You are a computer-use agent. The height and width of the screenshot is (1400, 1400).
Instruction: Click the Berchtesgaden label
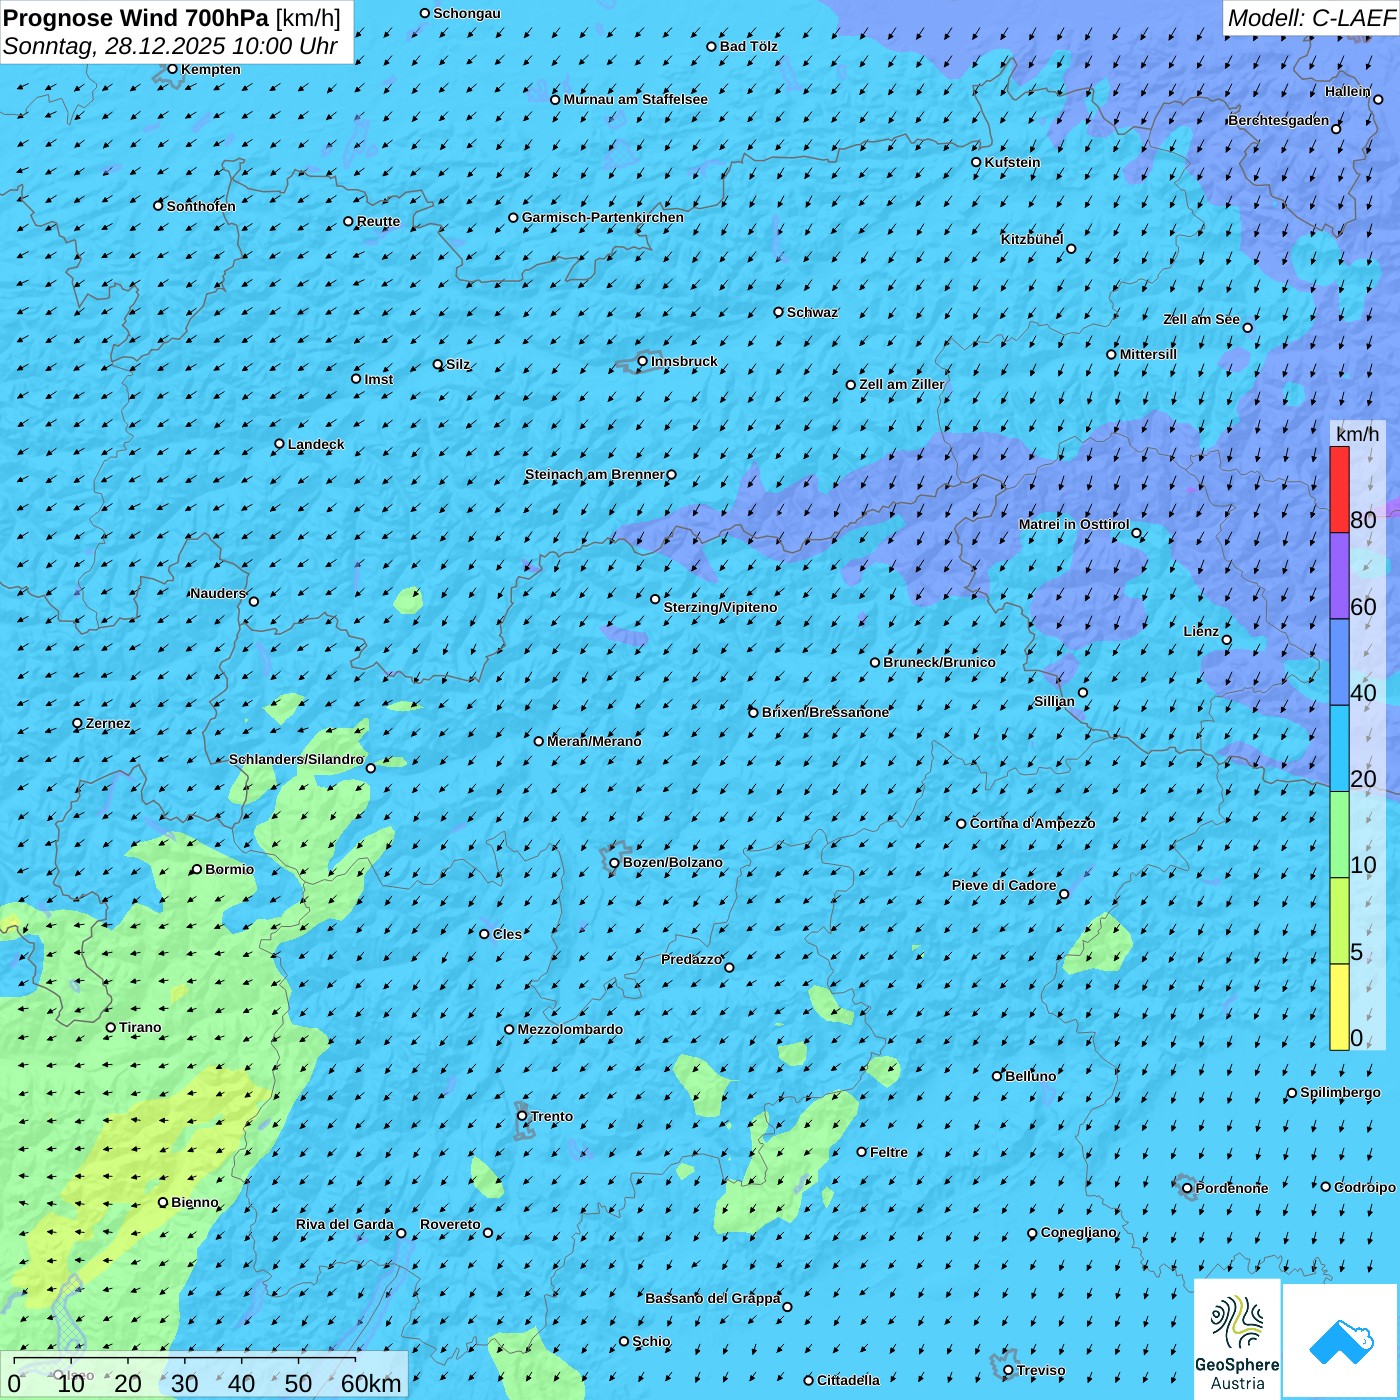click(x=1279, y=120)
